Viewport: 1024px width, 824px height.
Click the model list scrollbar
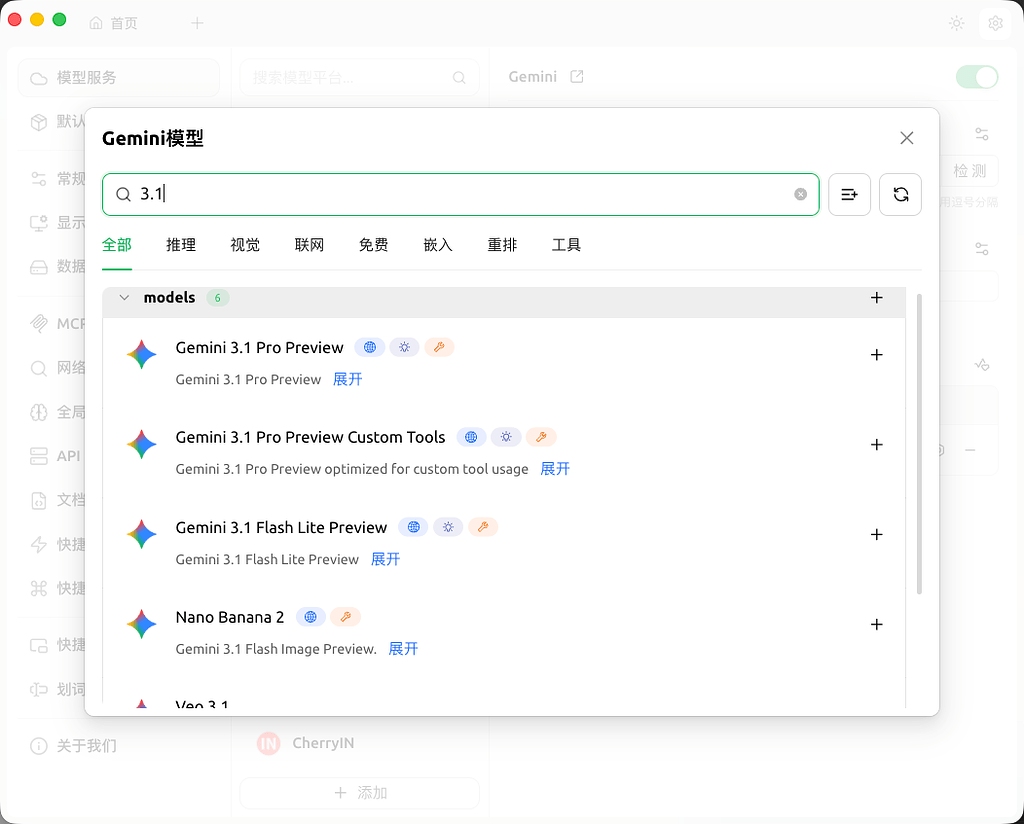(919, 444)
